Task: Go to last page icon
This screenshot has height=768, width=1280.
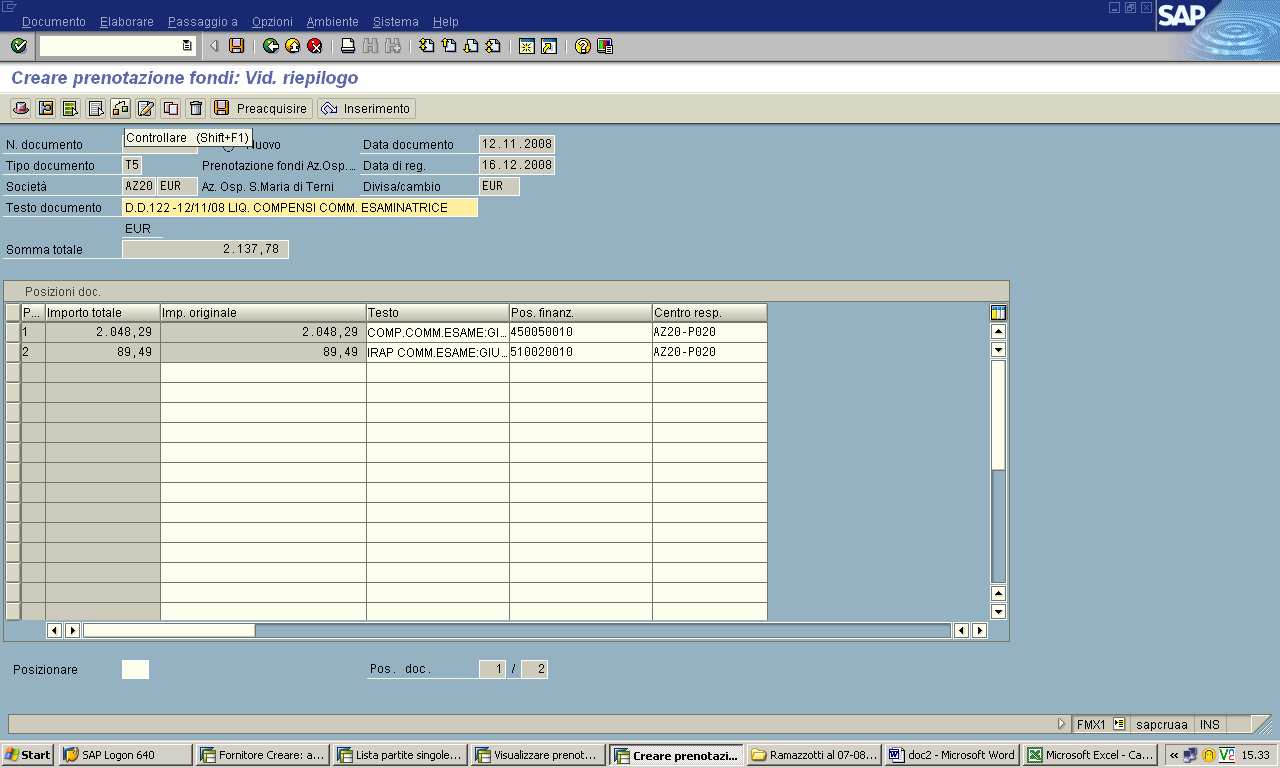Action: [493, 46]
